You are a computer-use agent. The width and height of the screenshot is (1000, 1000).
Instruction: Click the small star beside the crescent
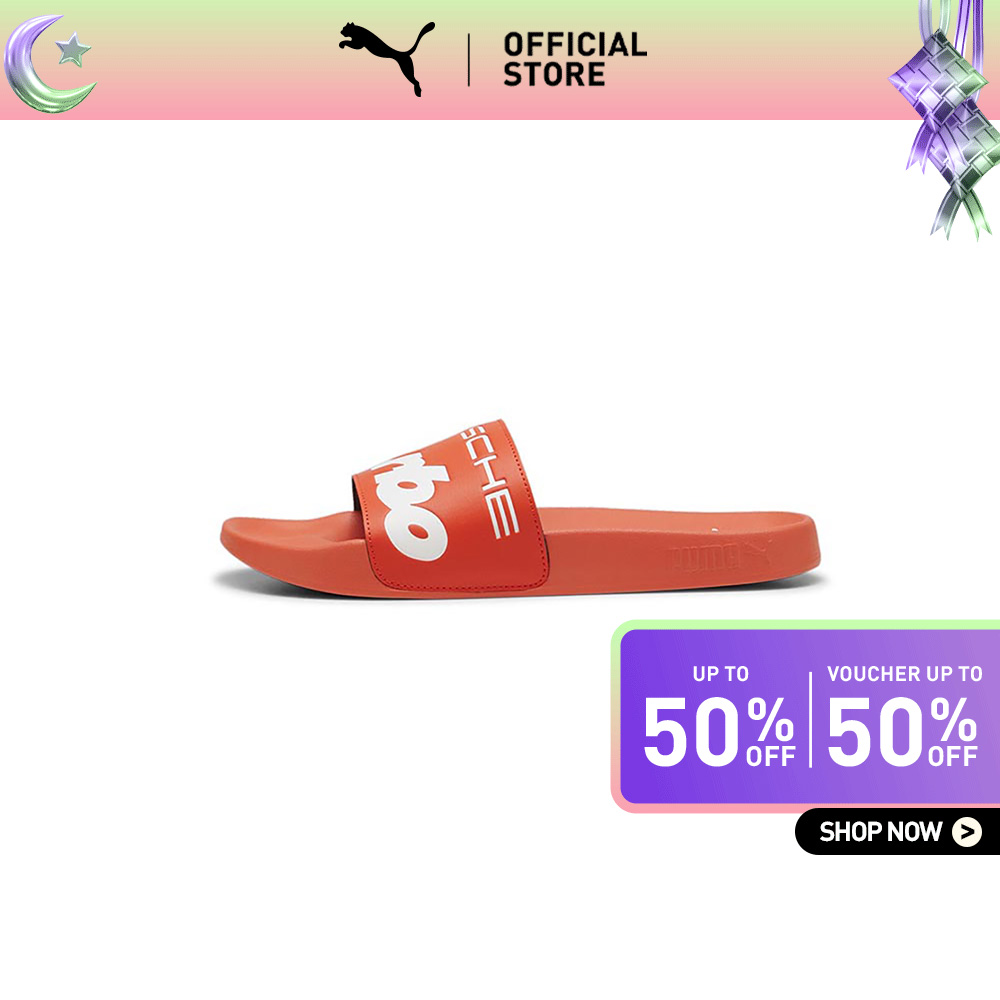(x=73, y=50)
